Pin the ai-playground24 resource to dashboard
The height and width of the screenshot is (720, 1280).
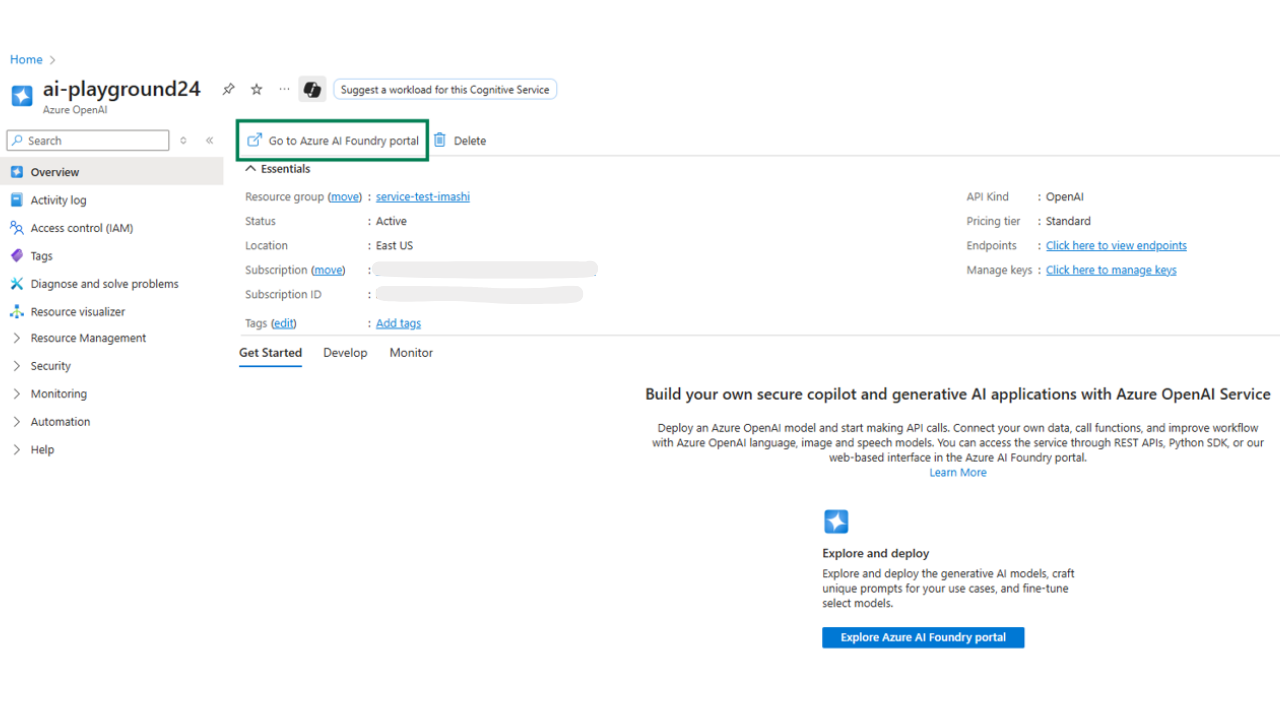pos(228,90)
